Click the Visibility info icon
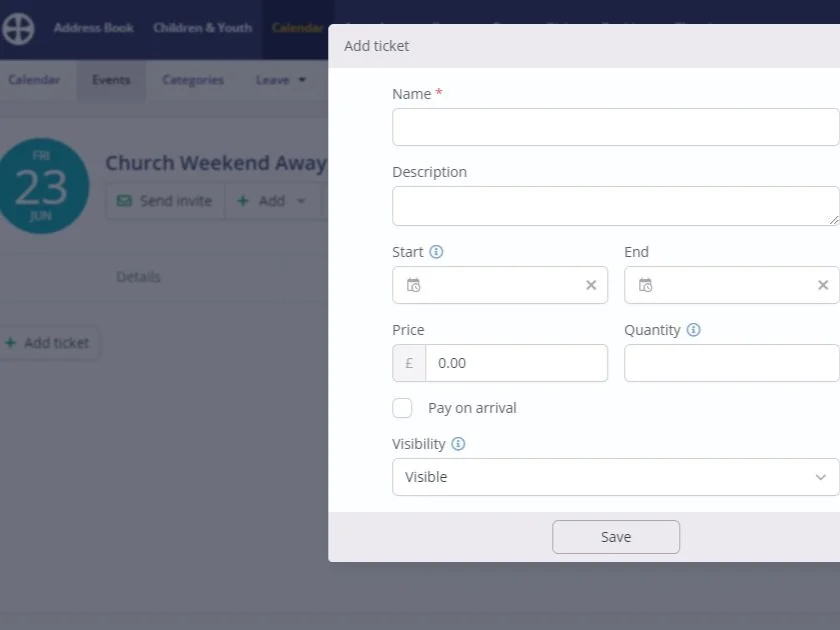Viewport: 840px width, 630px height. pyautogui.click(x=458, y=444)
